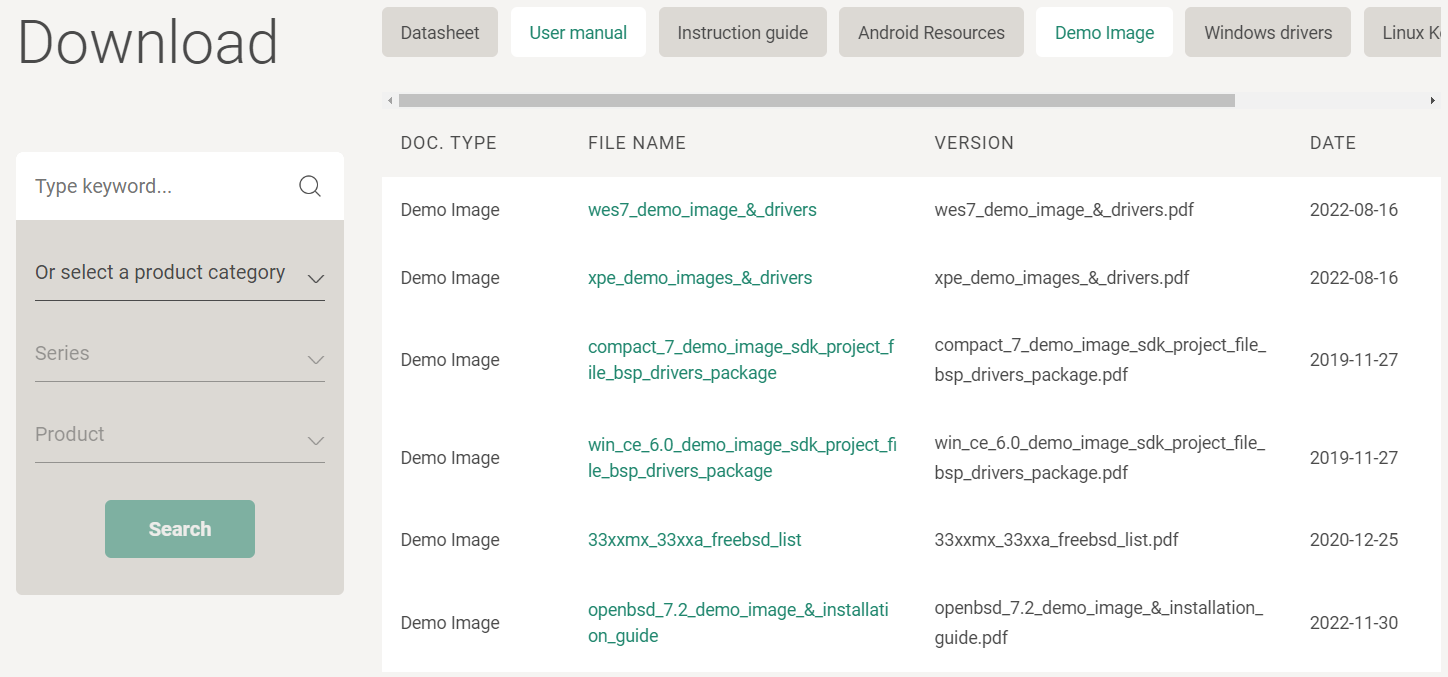Click the date 2020-12-25
Image resolution: width=1448 pixels, height=677 pixels.
point(1354,540)
